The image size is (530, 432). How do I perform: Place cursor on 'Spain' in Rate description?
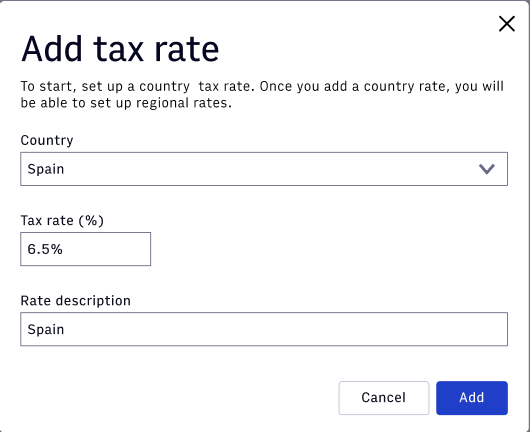click(x=46, y=329)
